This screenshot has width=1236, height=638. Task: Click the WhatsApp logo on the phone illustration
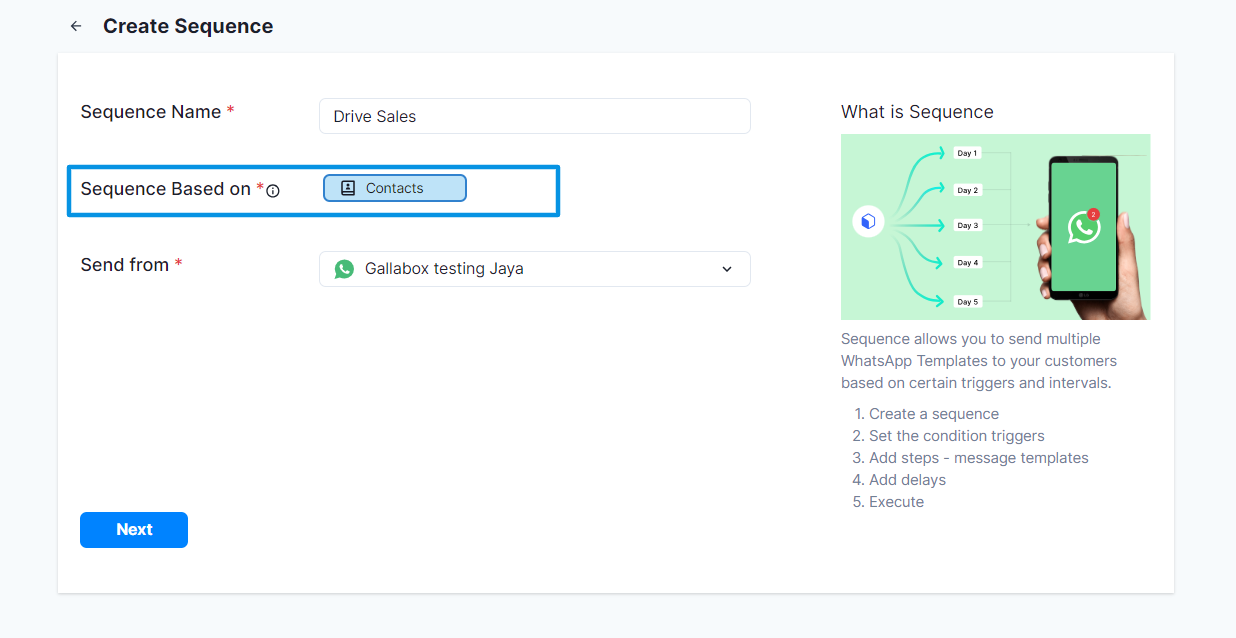coord(1082,228)
